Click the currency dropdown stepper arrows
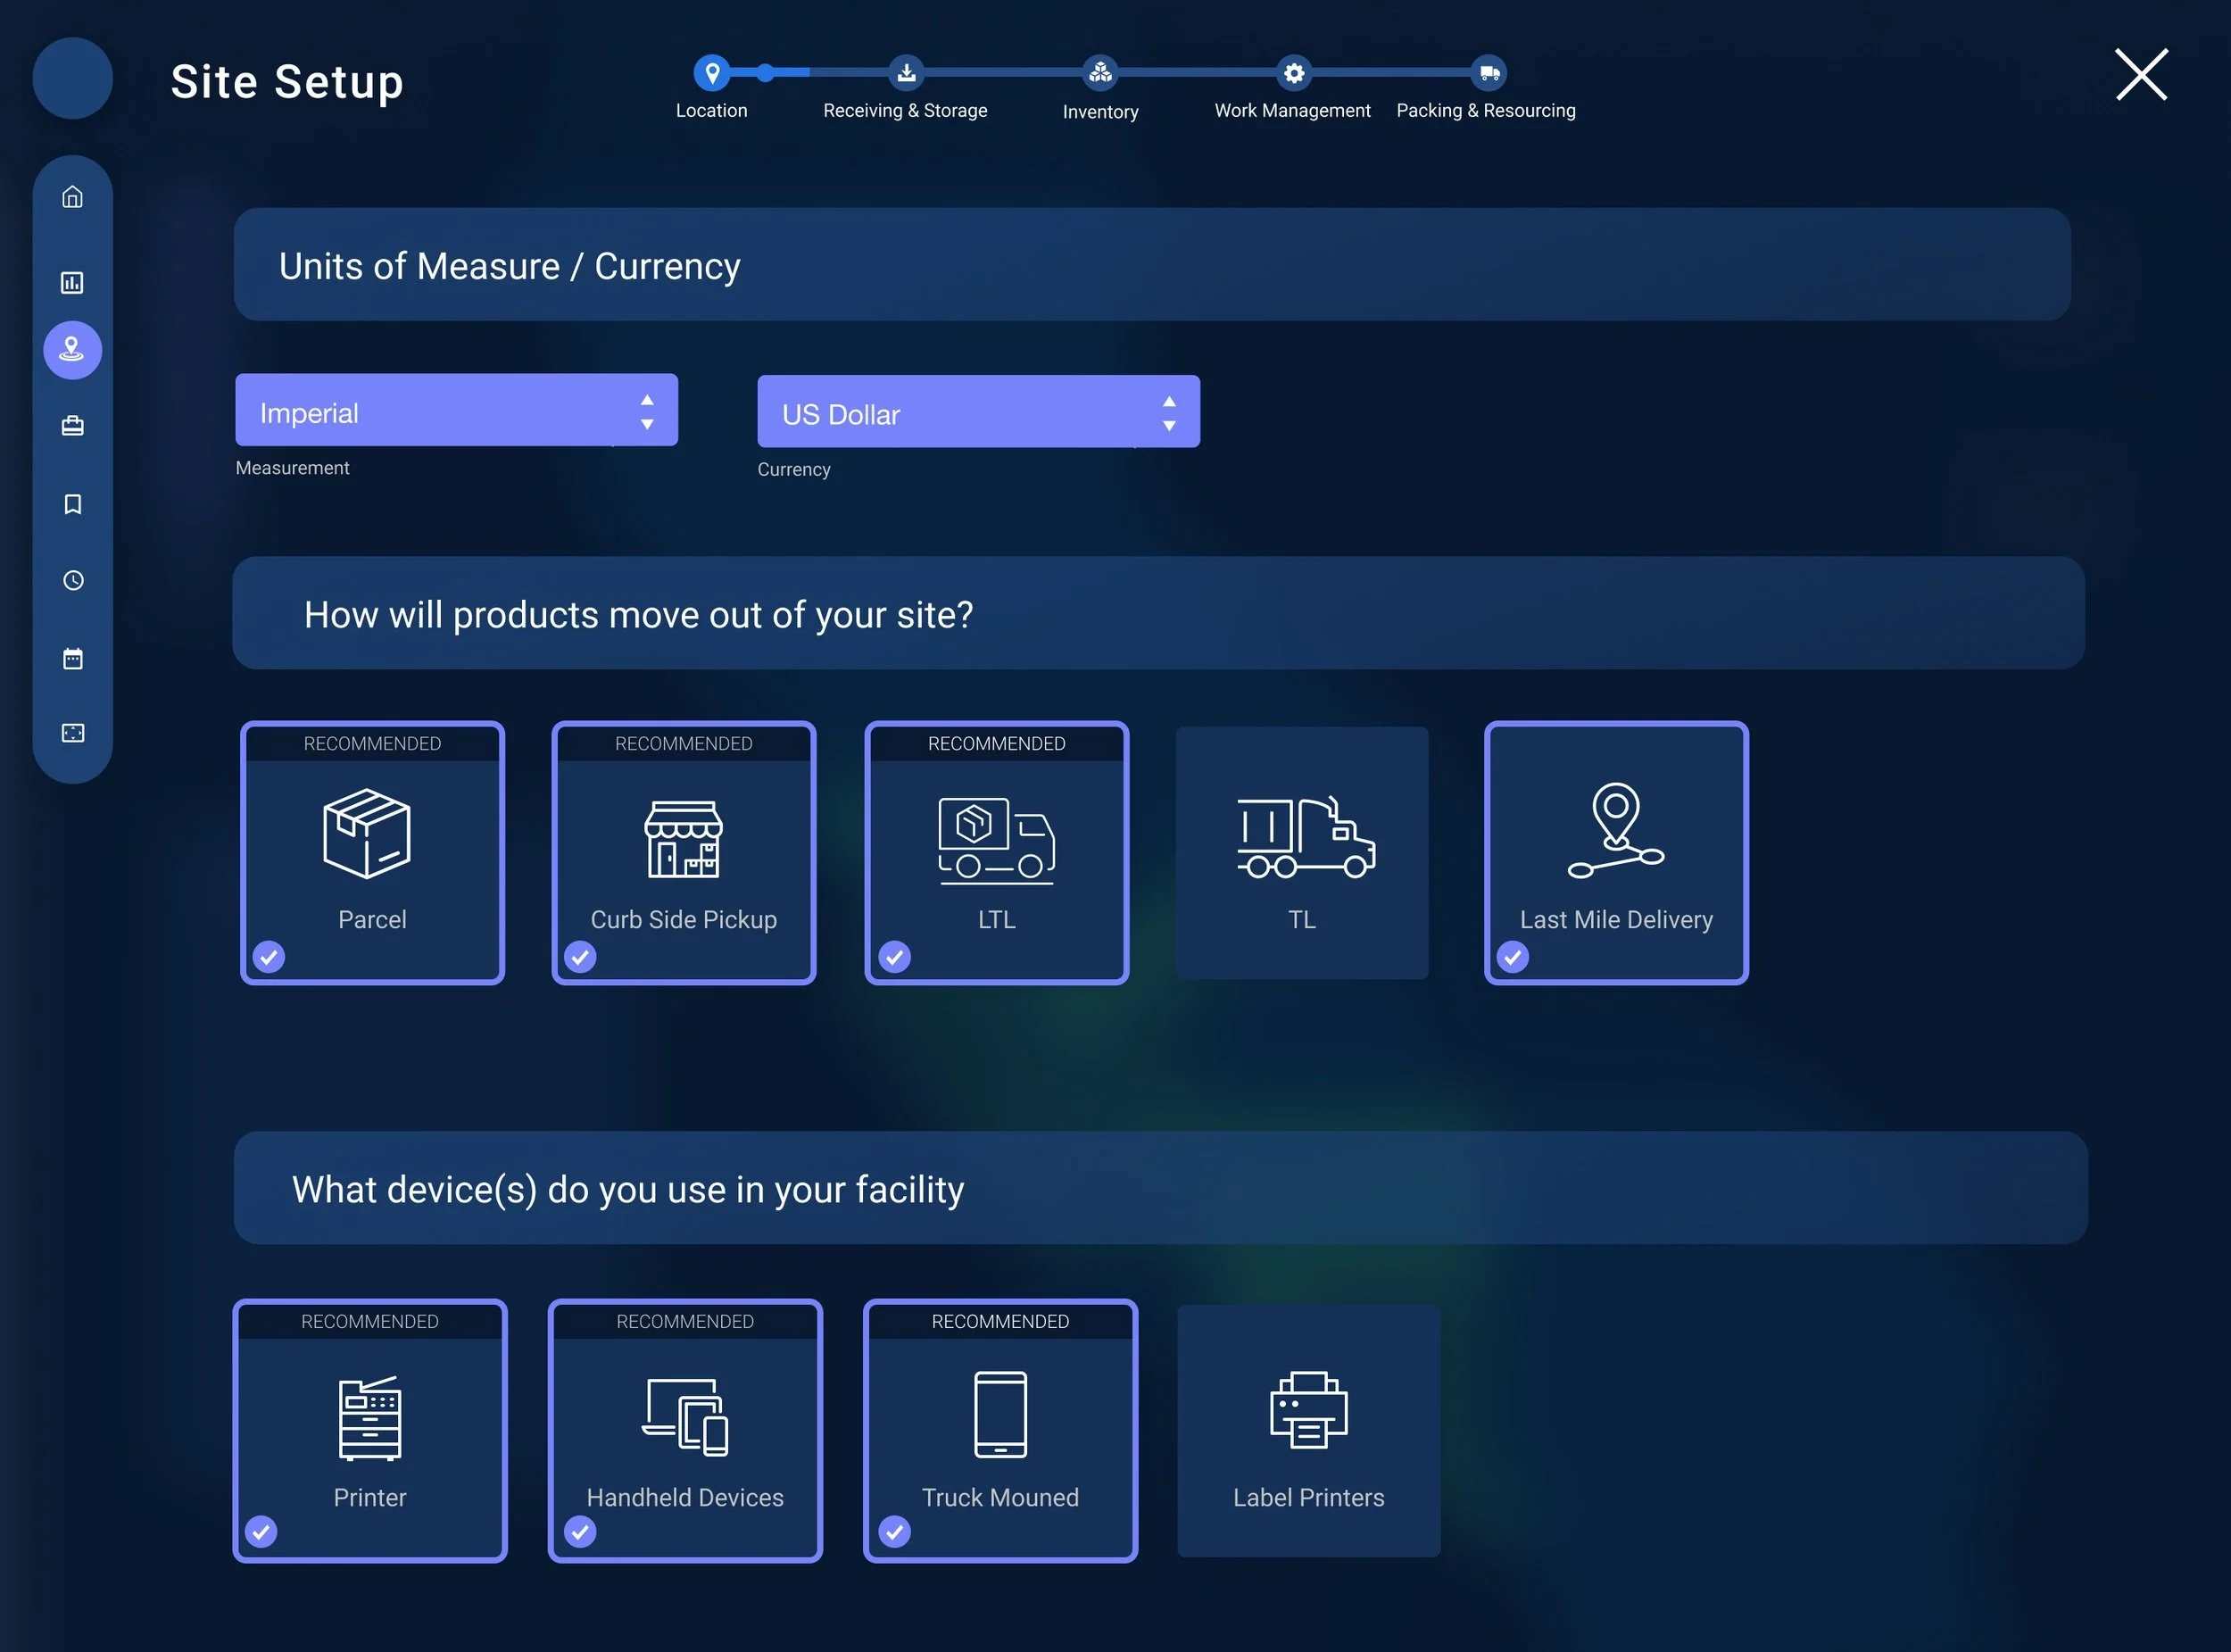 [x=1168, y=413]
